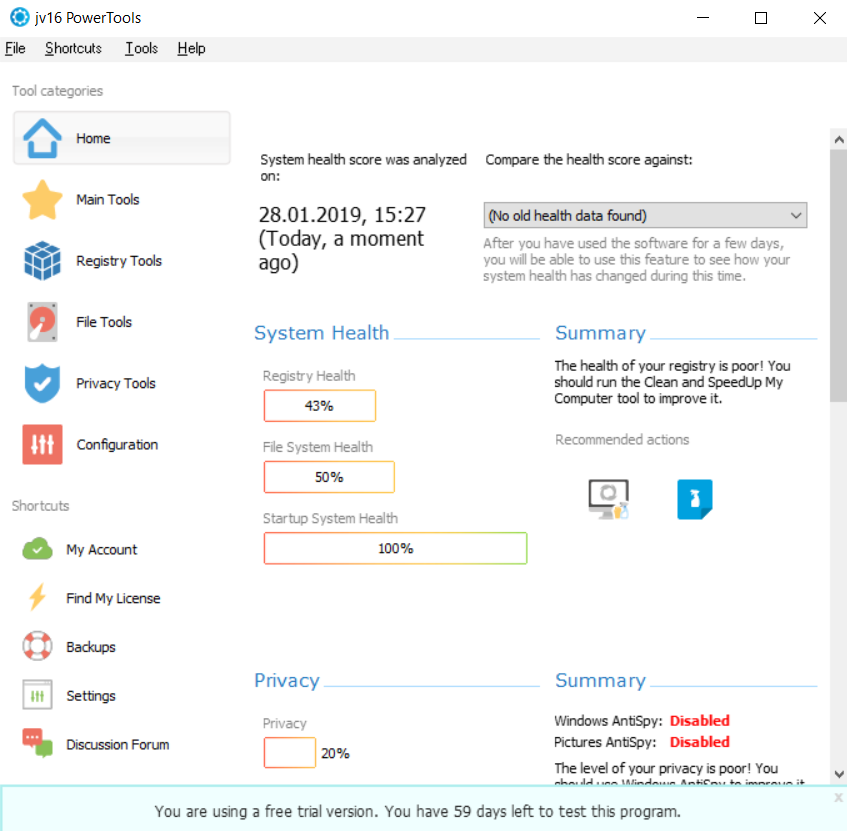Open the Home category house icon

42,138
